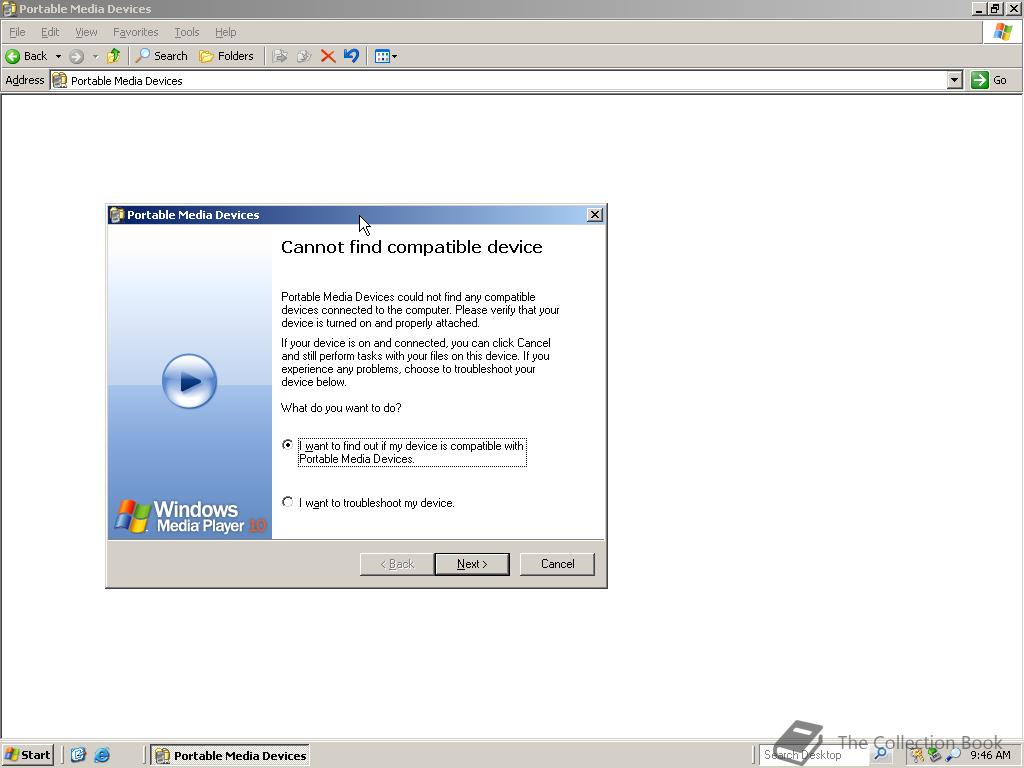Click the taskbar clock 9:46 AM

coord(990,755)
